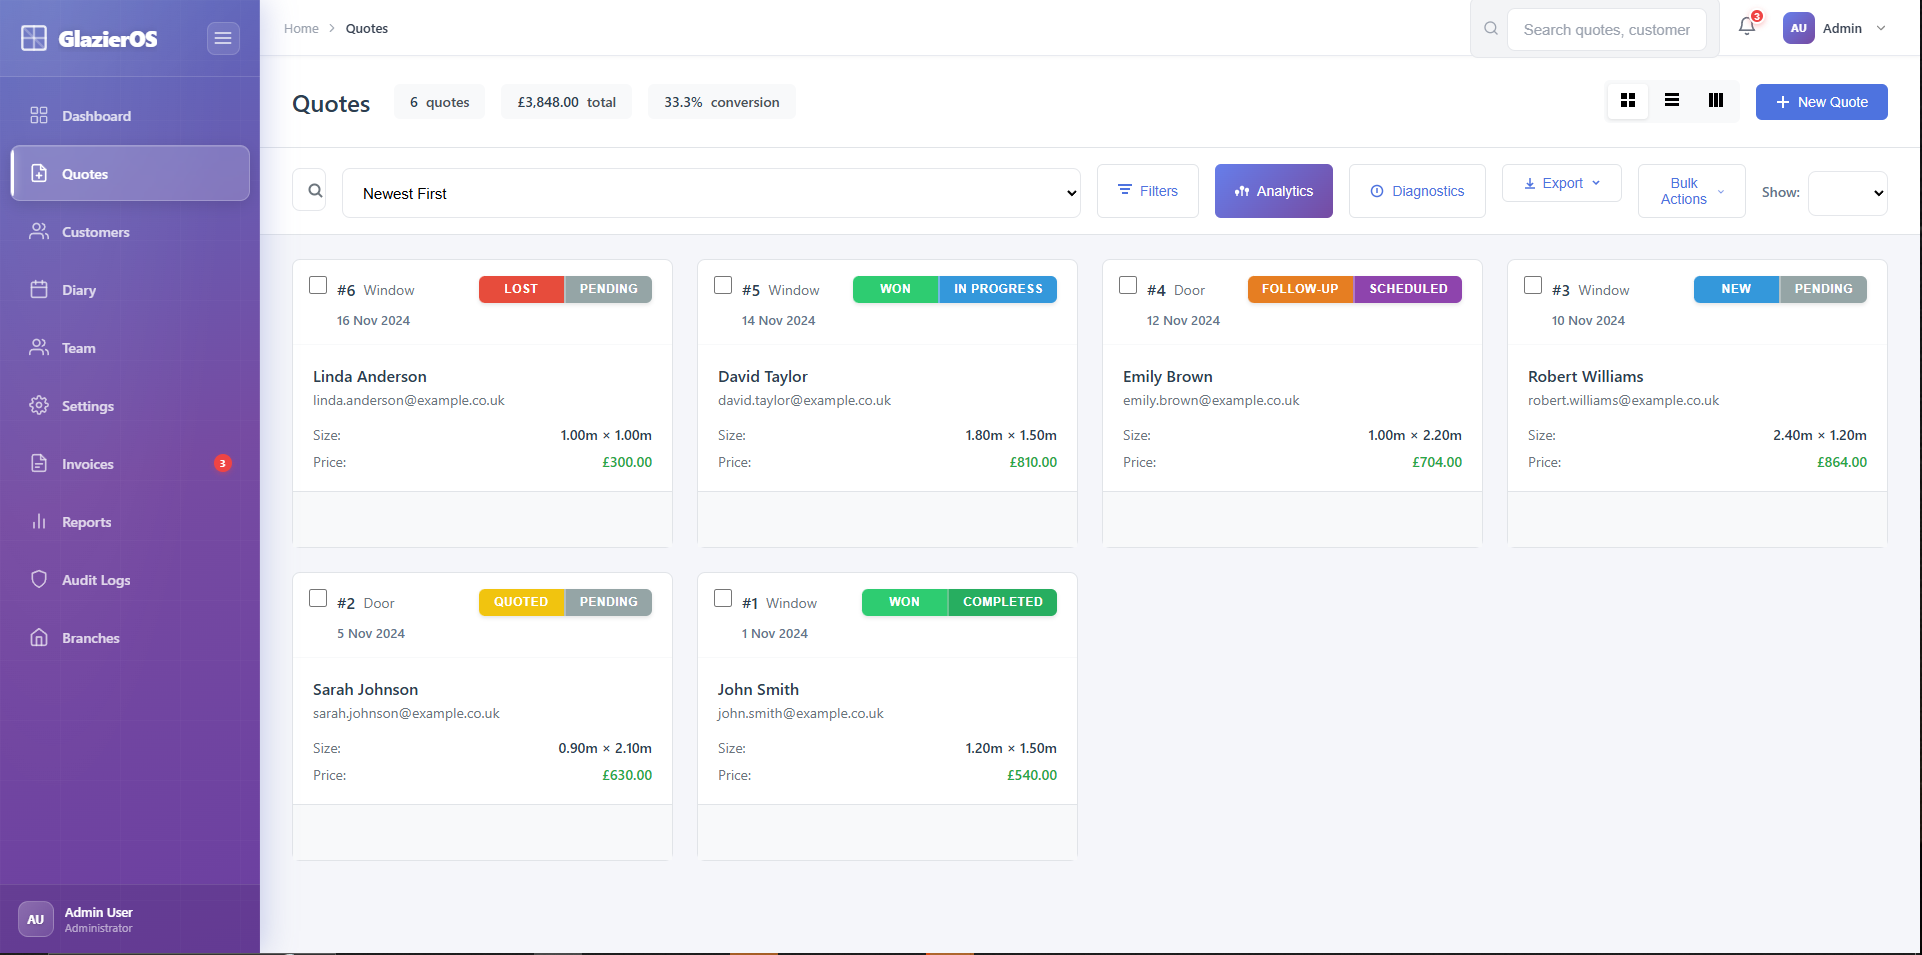The width and height of the screenshot is (1922, 955).
Task: Toggle the Analytics view
Action: [x=1273, y=190]
